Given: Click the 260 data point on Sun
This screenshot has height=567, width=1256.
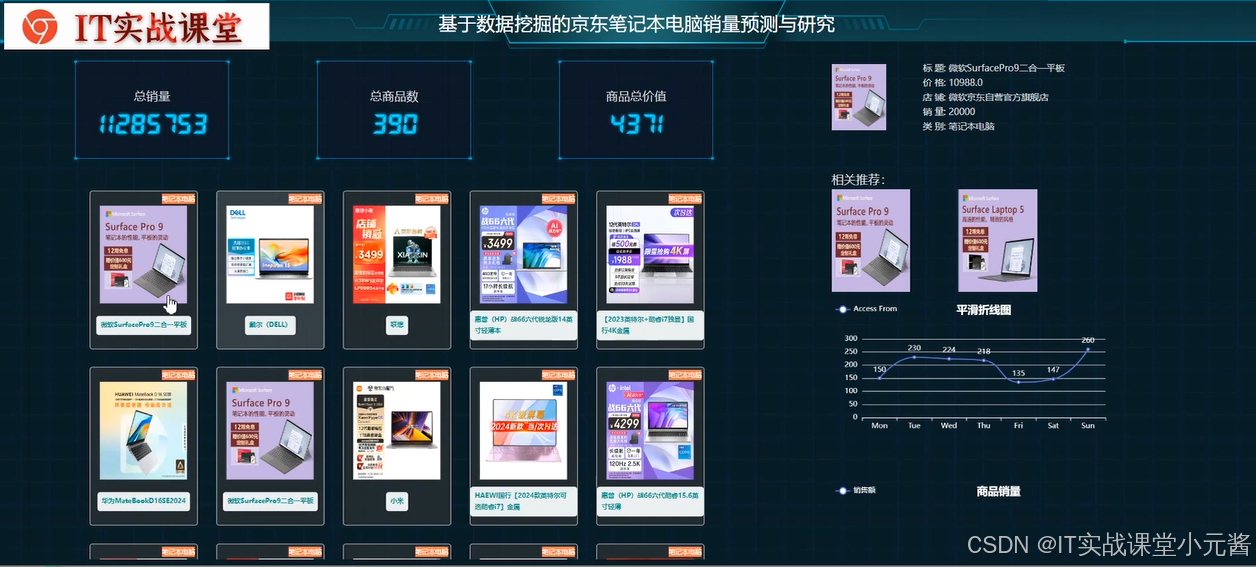Looking at the screenshot, I should coord(1088,349).
